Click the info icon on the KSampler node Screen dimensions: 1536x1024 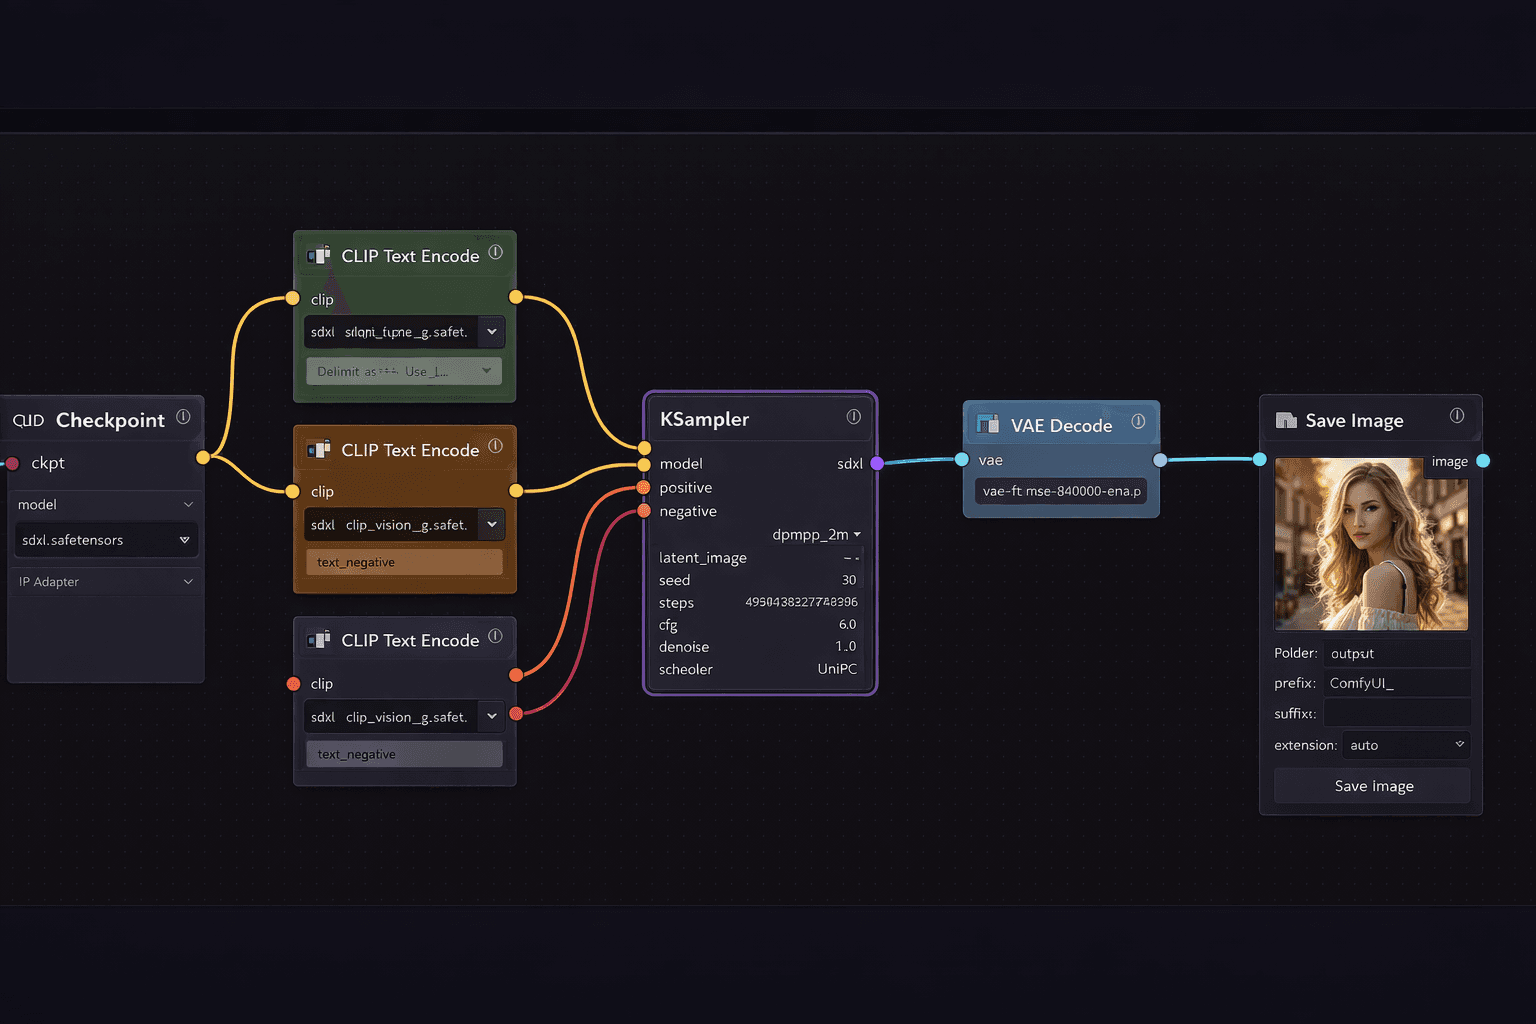(x=854, y=418)
